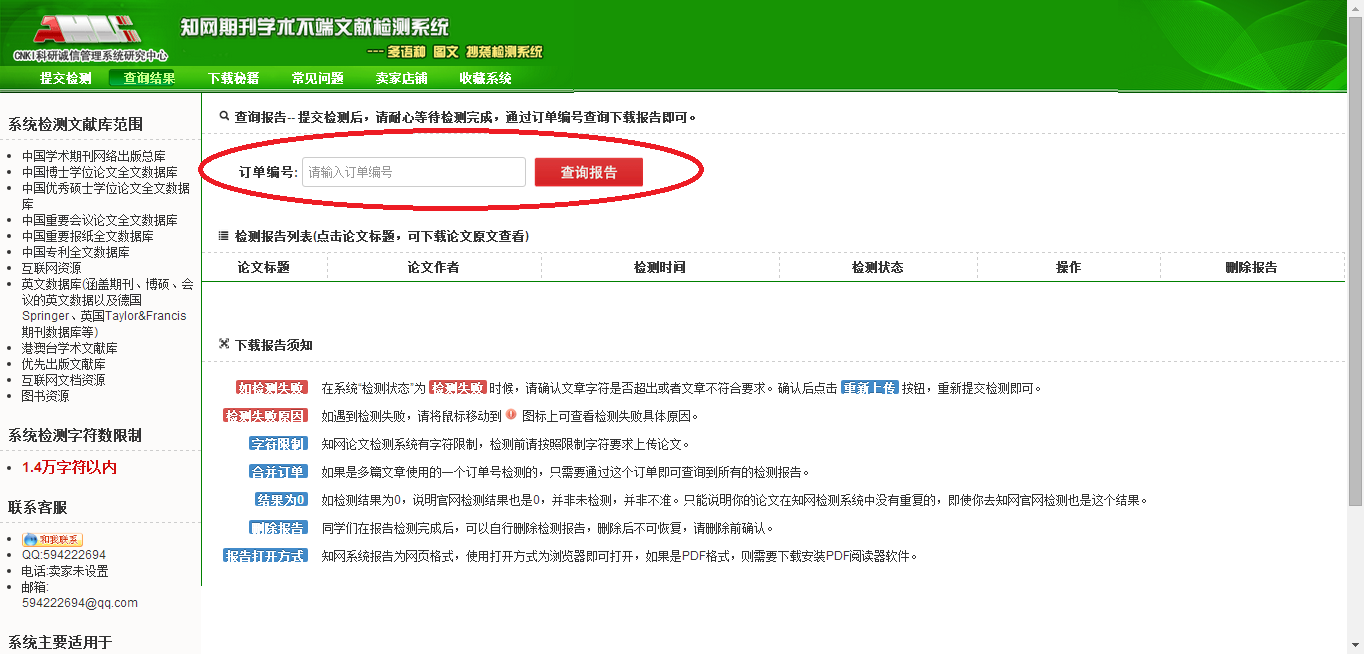This screenshot has width=1364, height=654.
Task: Click the 图书资源 sidebar item
Action: [46, 396]
